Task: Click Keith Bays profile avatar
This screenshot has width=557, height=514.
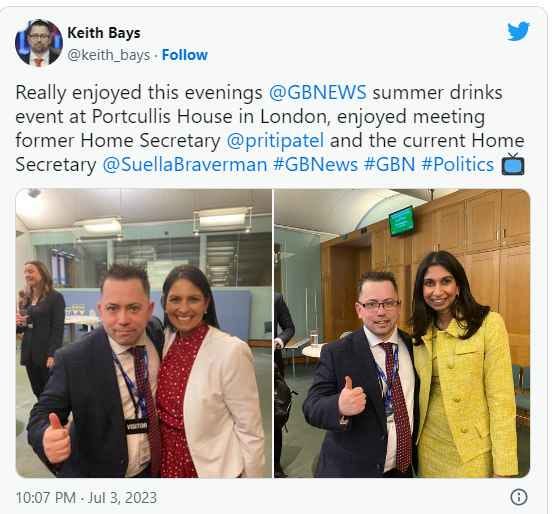Action: pyautogui.click(x=39, y=43)
